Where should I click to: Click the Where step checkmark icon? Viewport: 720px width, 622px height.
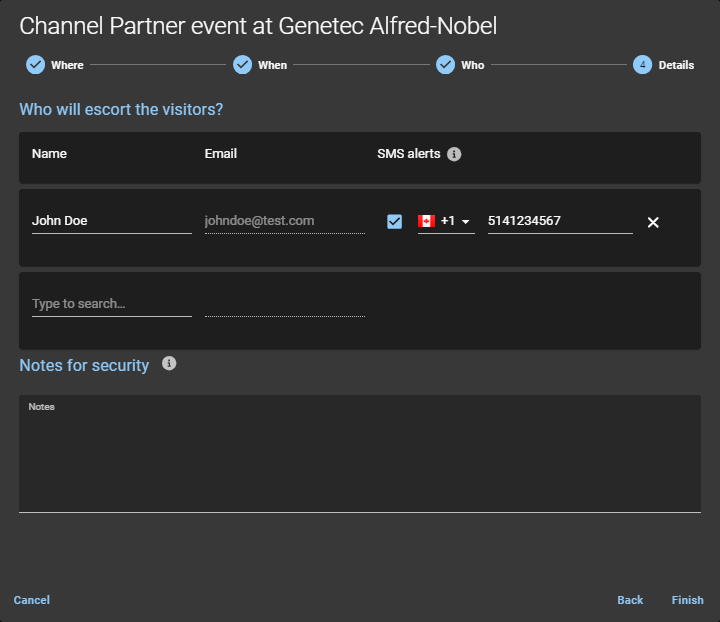pos(35,65)
